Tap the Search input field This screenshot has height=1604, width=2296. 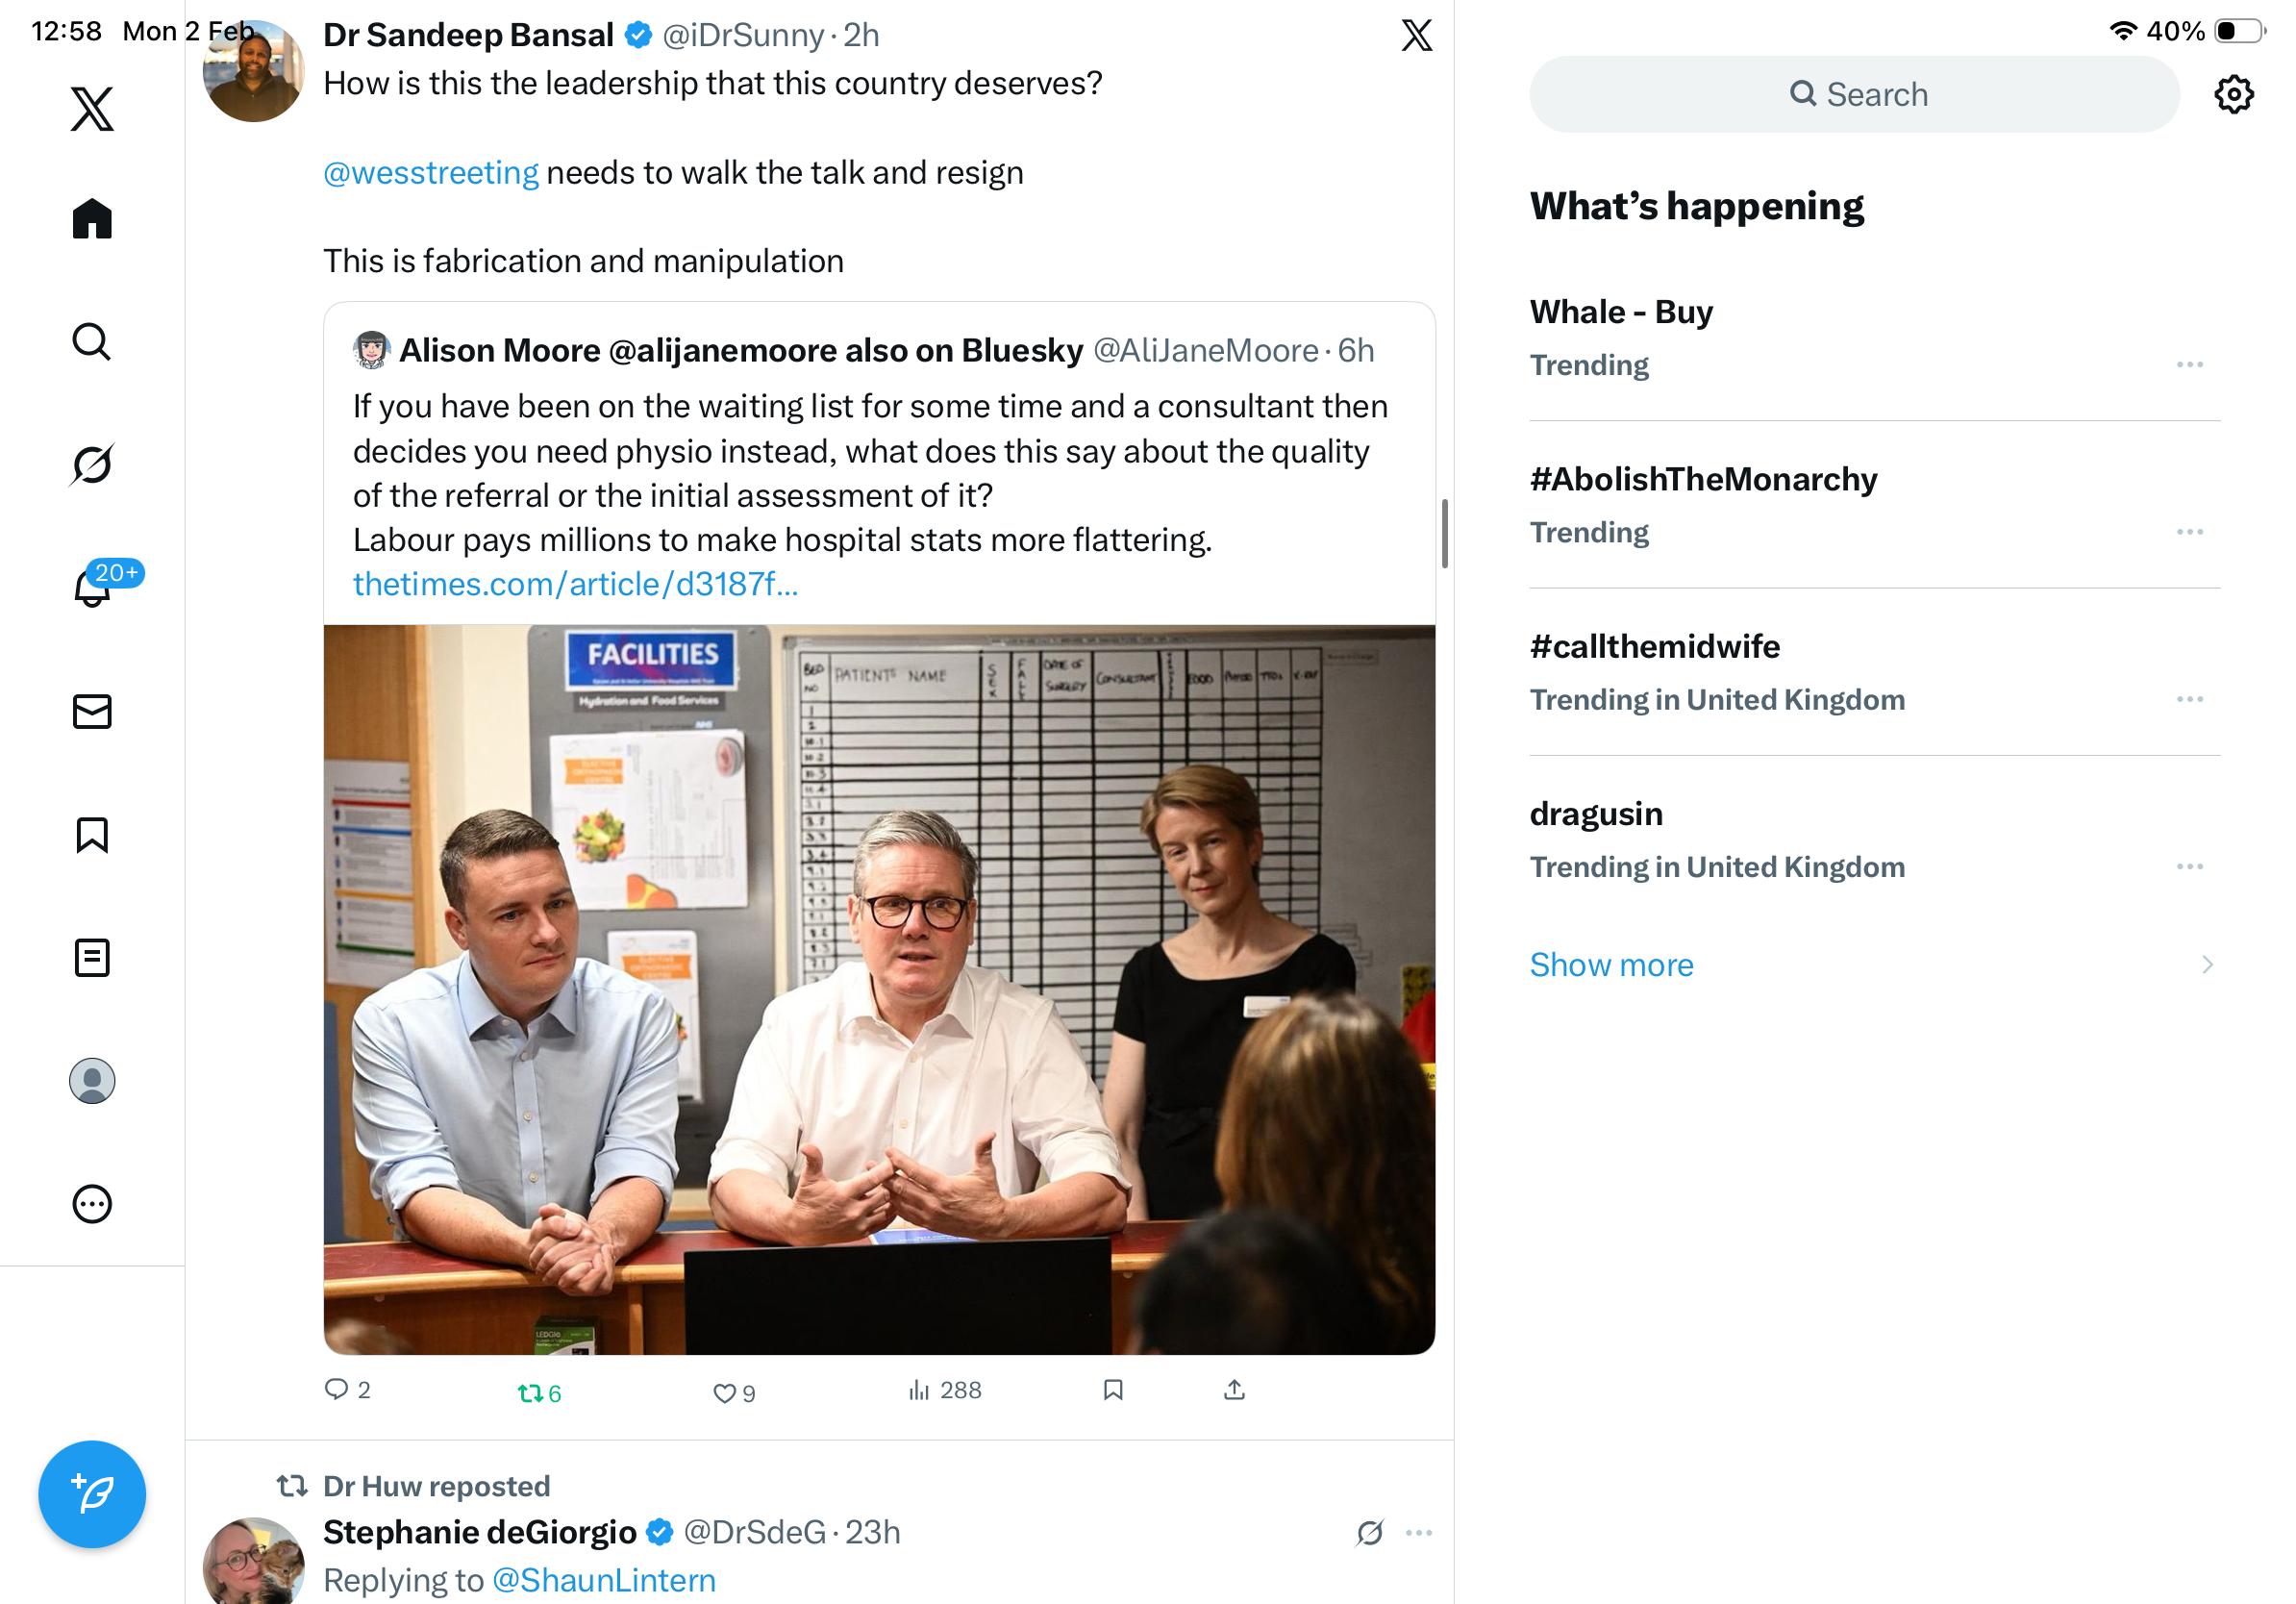coord(1855,94)
